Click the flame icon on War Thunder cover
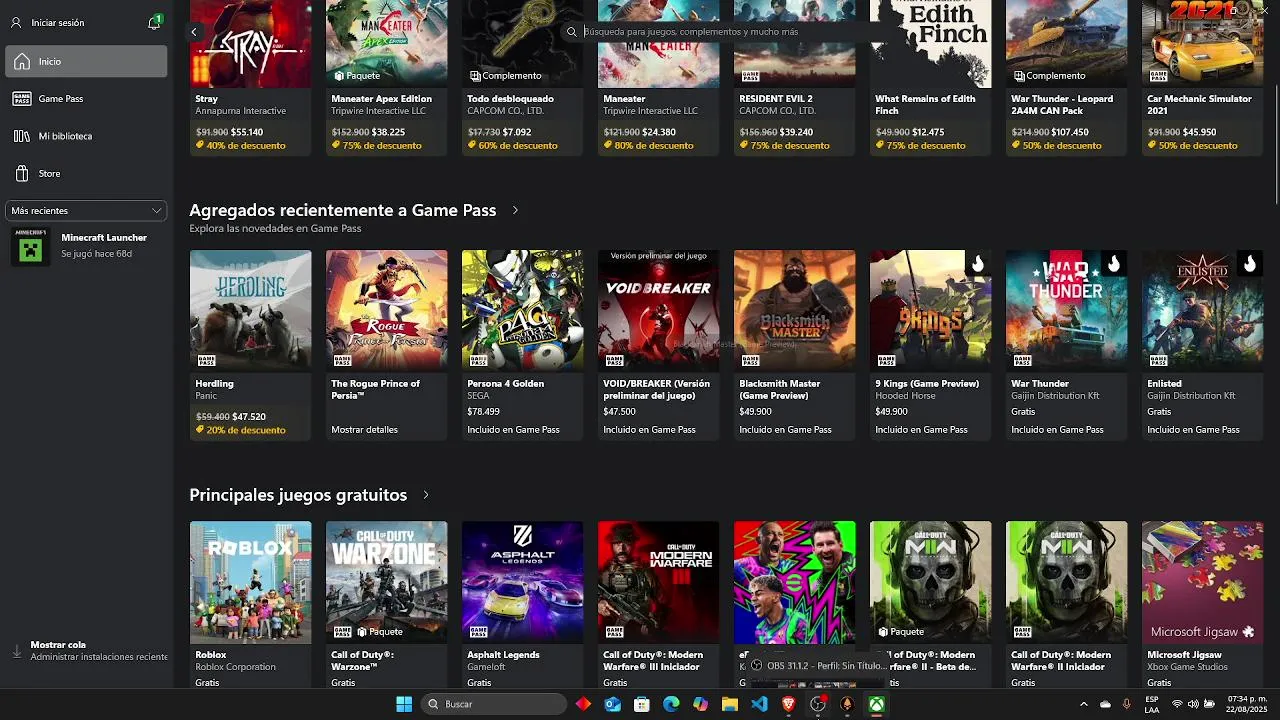The height and width of the screenshot is (720, 1280). pyautogui.click(x=1113, y=264)
